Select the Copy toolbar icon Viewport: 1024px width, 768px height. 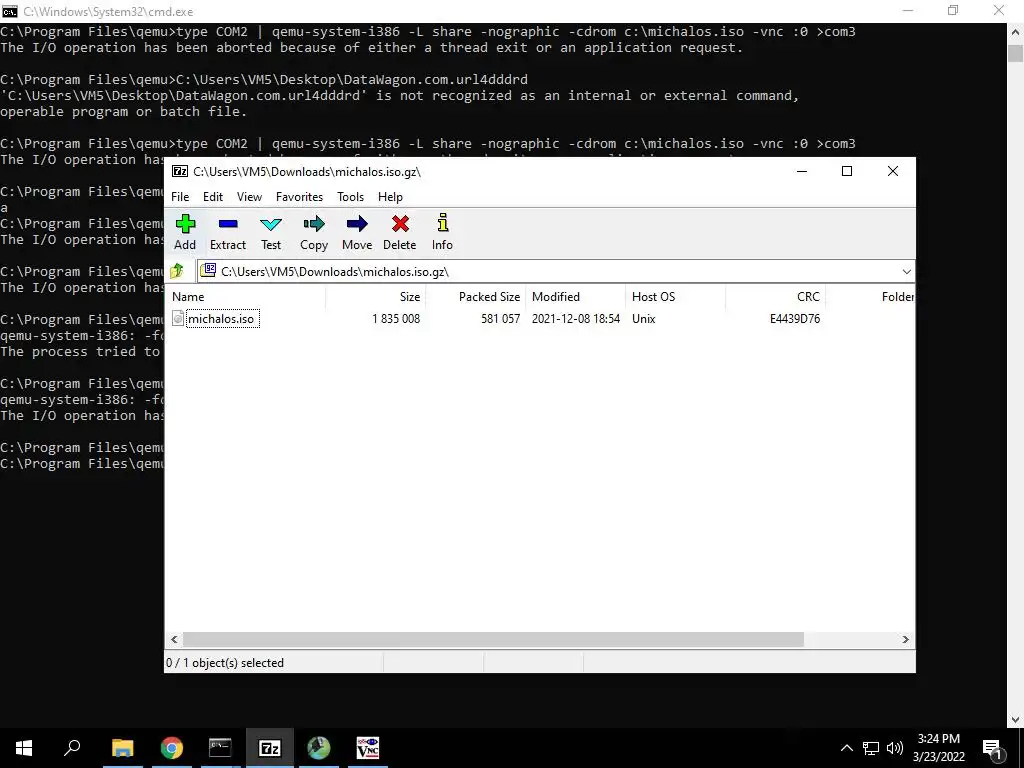(x=314, y=232)
